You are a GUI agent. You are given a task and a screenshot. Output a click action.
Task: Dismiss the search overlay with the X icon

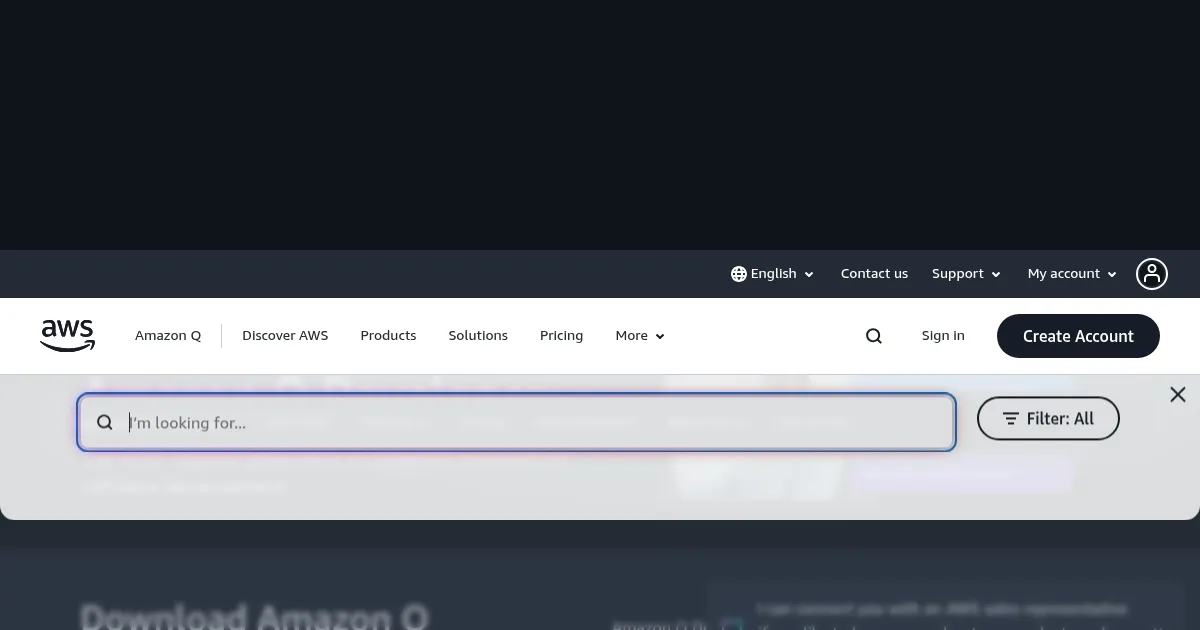(1178, 394)
